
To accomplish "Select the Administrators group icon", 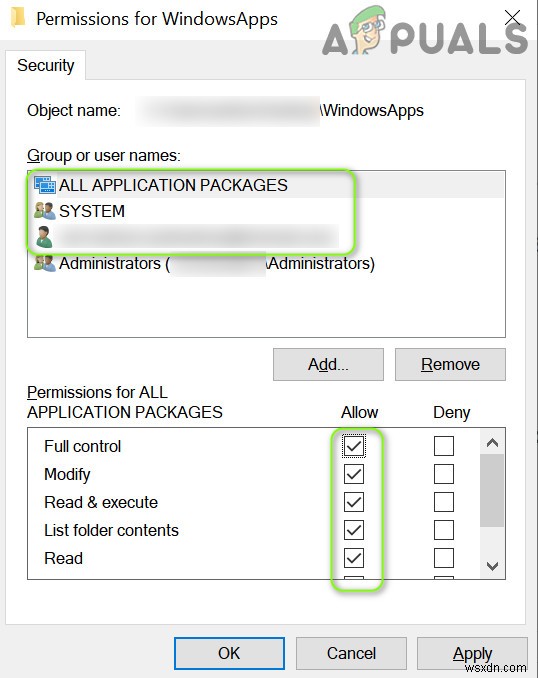I will coord(45,263).
